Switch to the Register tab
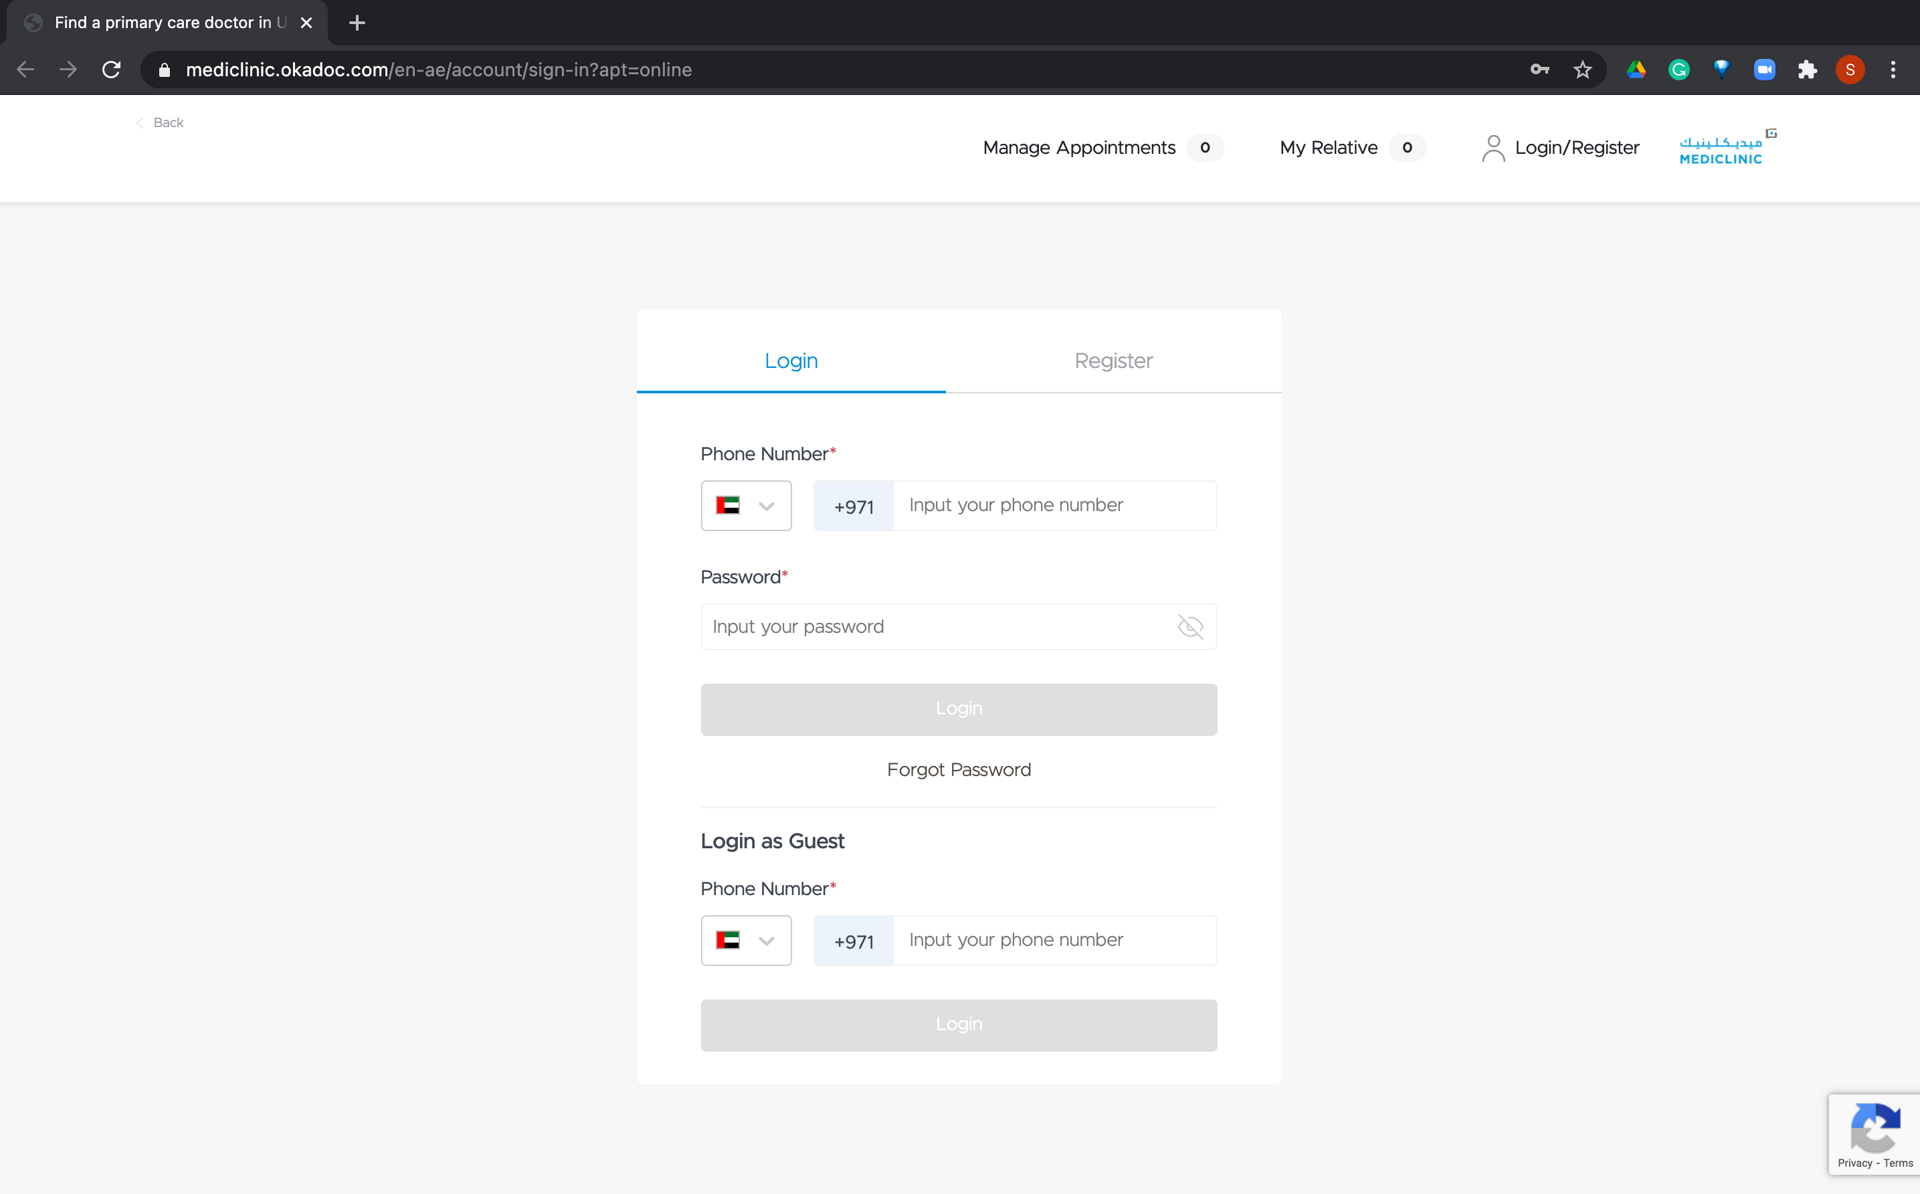Image resolution: width=1920 pixels, height=1194 pixels. pyautogui.click(x=1113, y=361)
